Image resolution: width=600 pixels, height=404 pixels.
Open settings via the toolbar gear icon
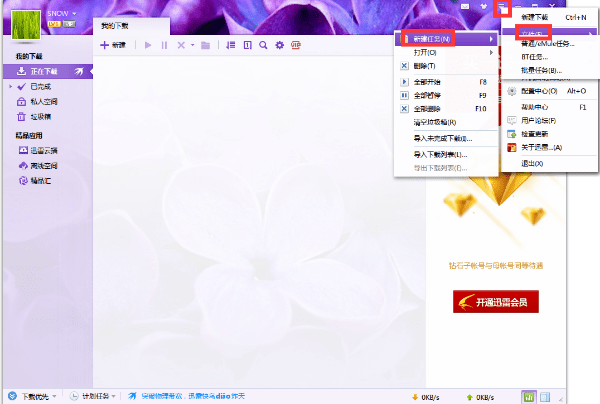coord(280,45)
